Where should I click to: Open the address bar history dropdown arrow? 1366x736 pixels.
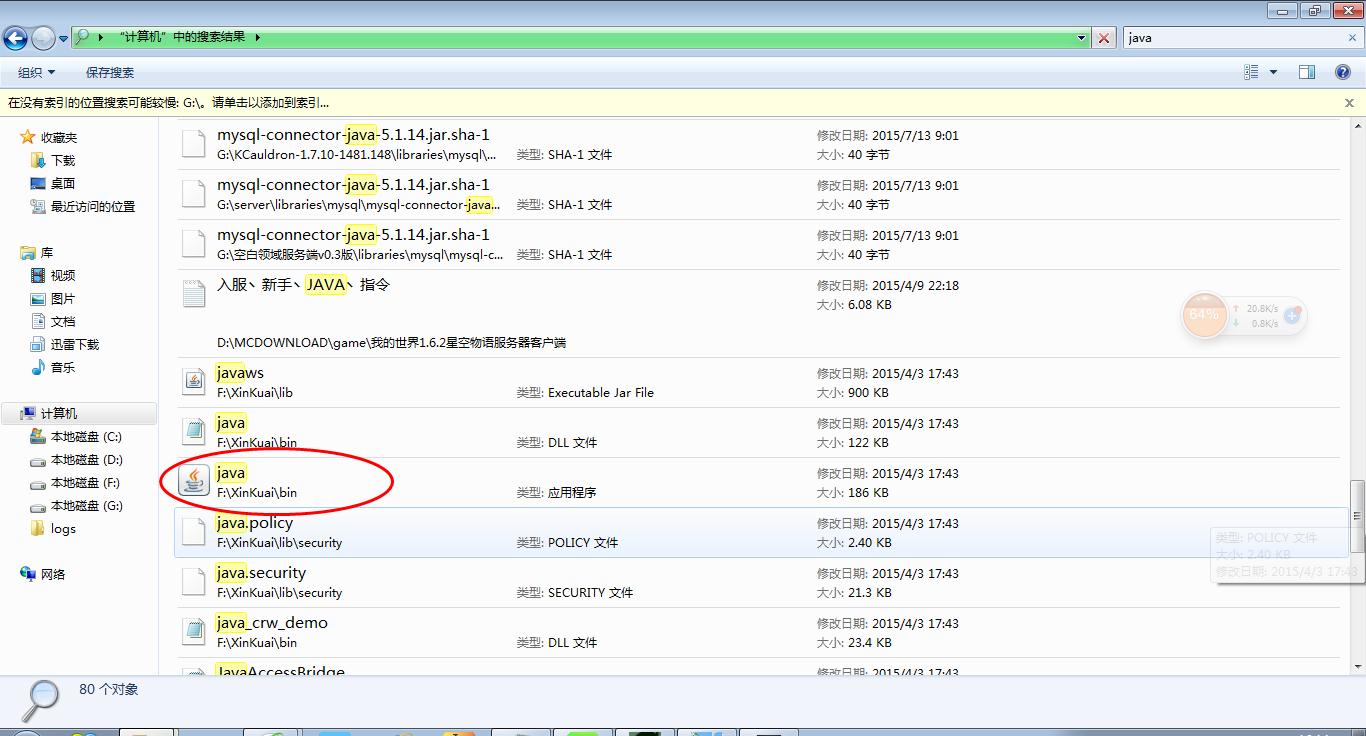[1082, 38]
